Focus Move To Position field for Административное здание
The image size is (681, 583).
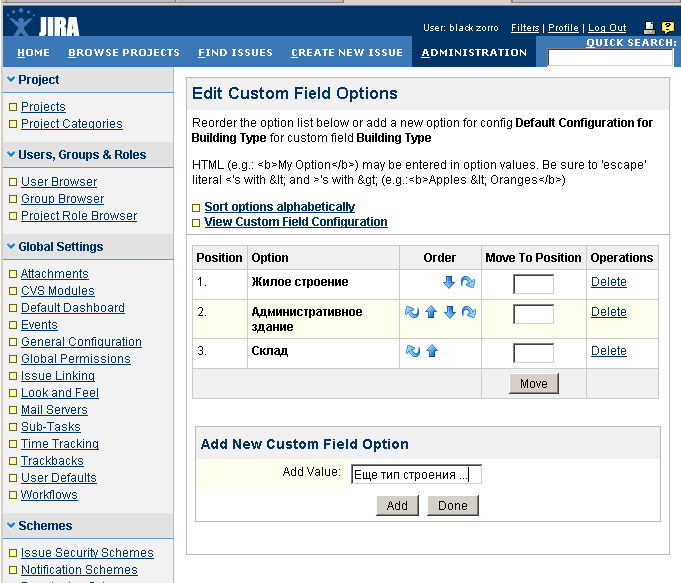(533, 314)
